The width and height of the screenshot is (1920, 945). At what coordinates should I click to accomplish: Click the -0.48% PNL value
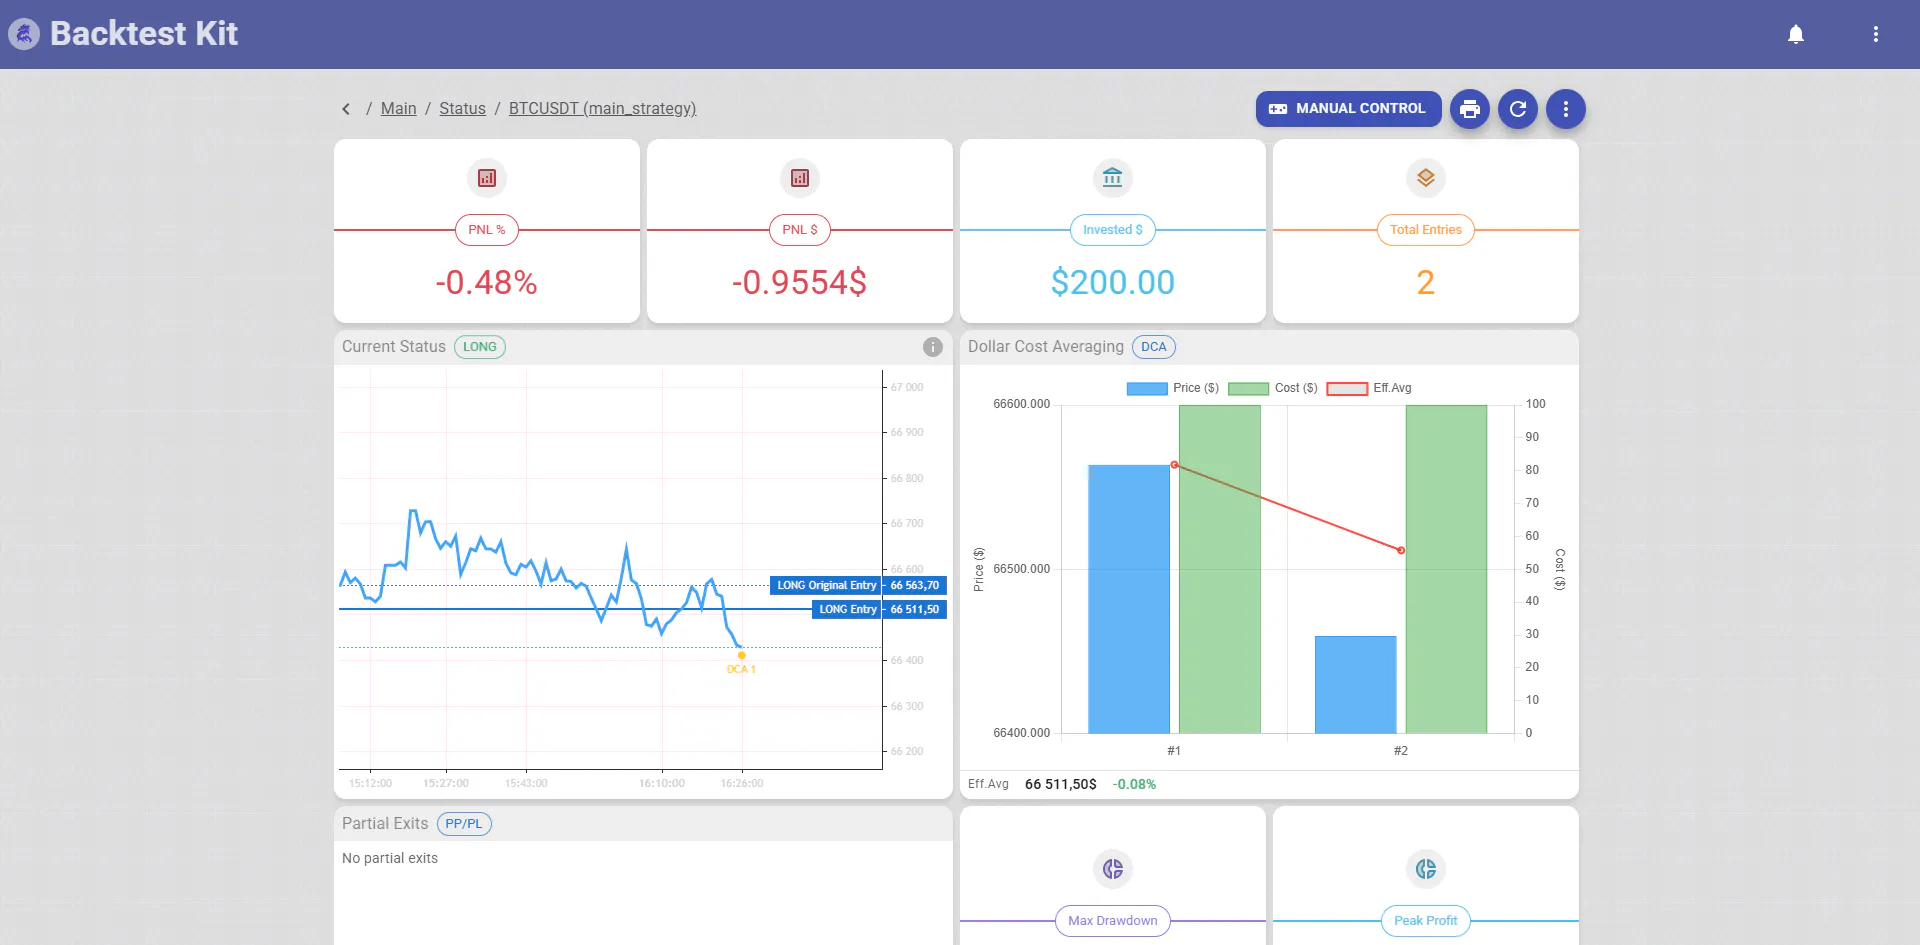tap(487, 283)
